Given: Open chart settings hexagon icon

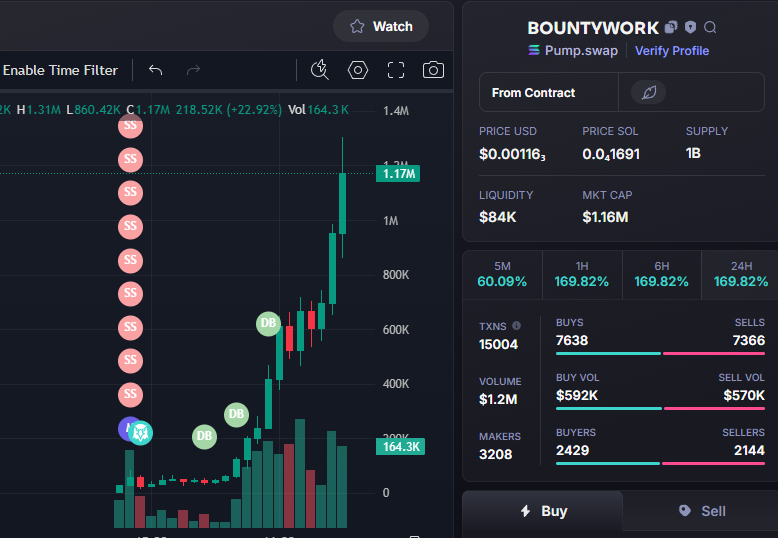Looking at the screenshot, I should point(358,70).
